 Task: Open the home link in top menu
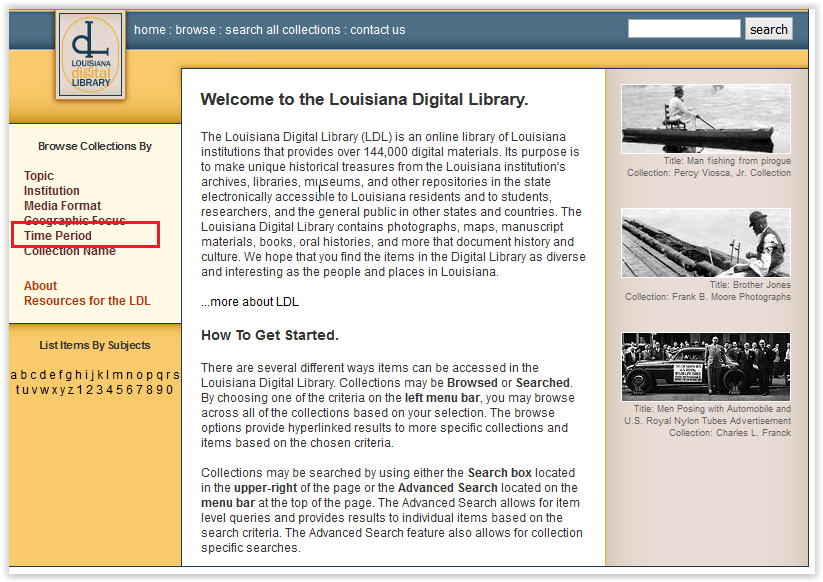(x=150, y=30)
